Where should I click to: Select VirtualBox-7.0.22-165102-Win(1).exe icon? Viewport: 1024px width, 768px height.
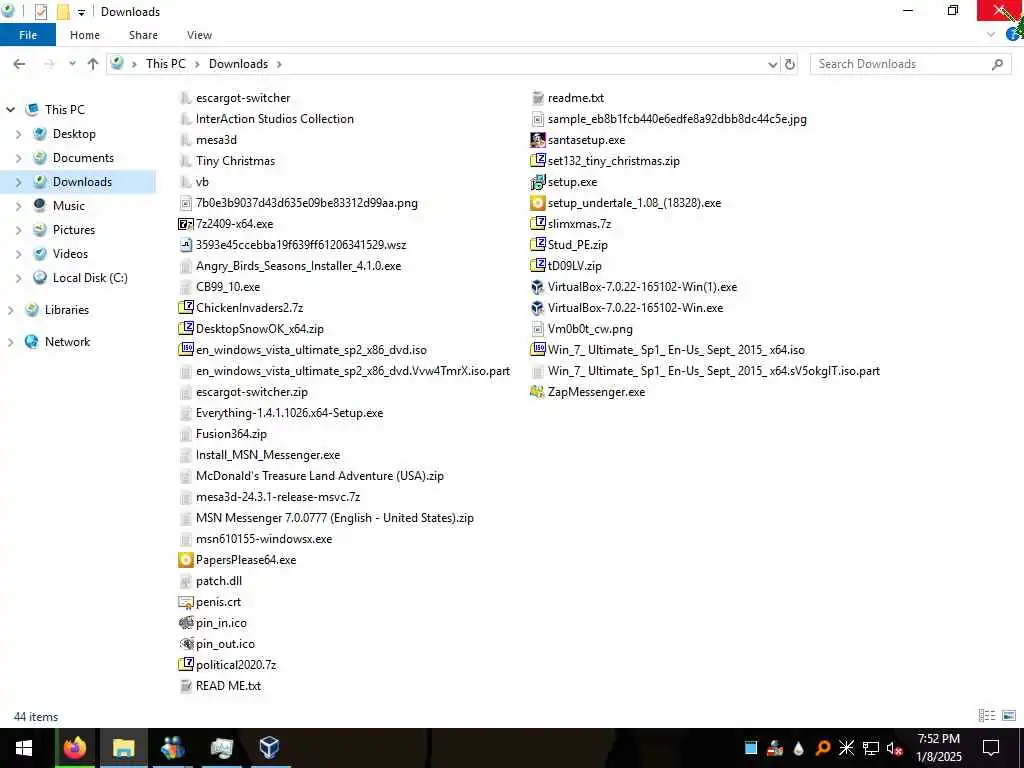537,287
